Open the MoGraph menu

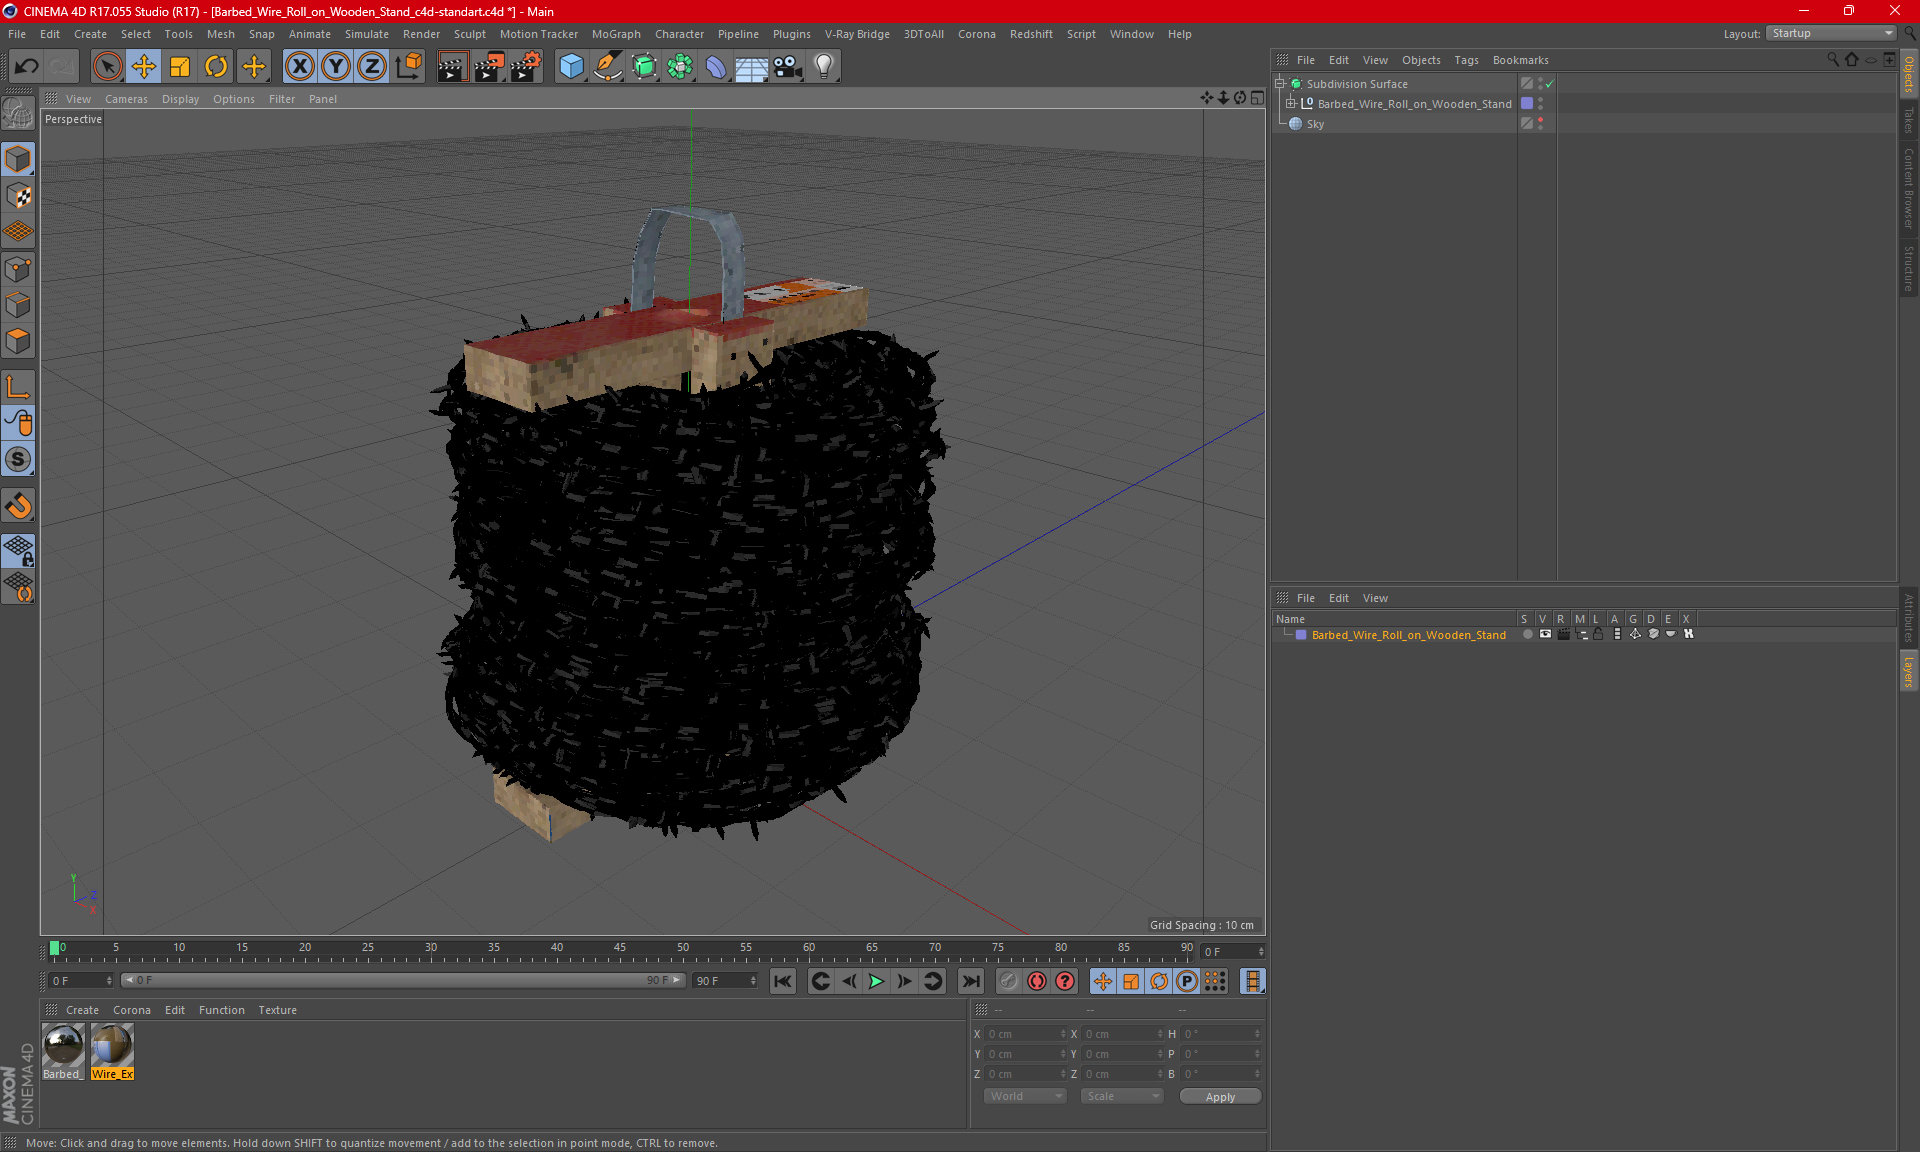coord(616,33)
